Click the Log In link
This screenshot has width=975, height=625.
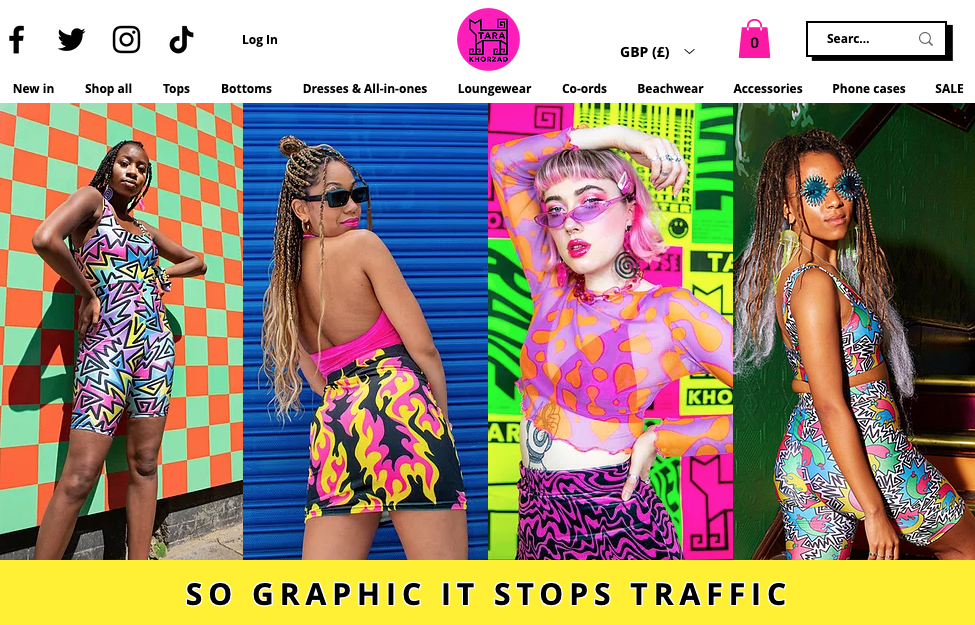(x=260, y=39)
